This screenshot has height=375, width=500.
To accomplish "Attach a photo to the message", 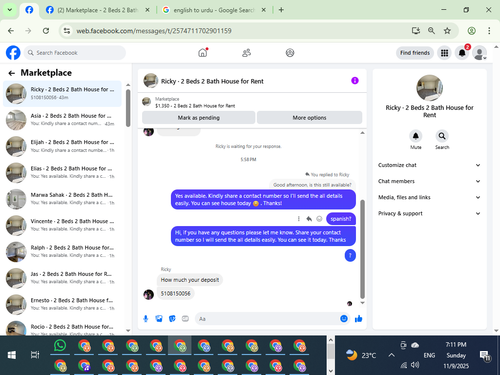I will click(159, 319).
